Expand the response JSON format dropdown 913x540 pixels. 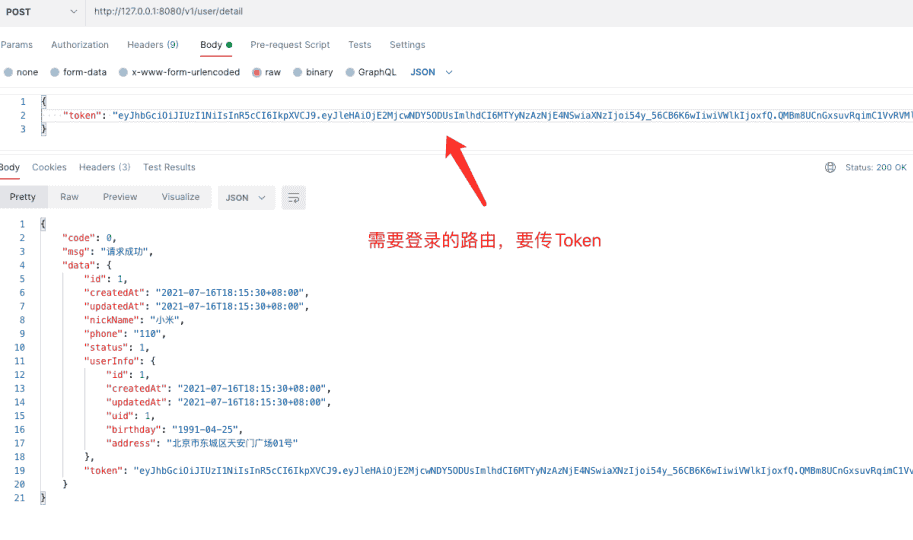pyautogui.click(x=246, y=198)
